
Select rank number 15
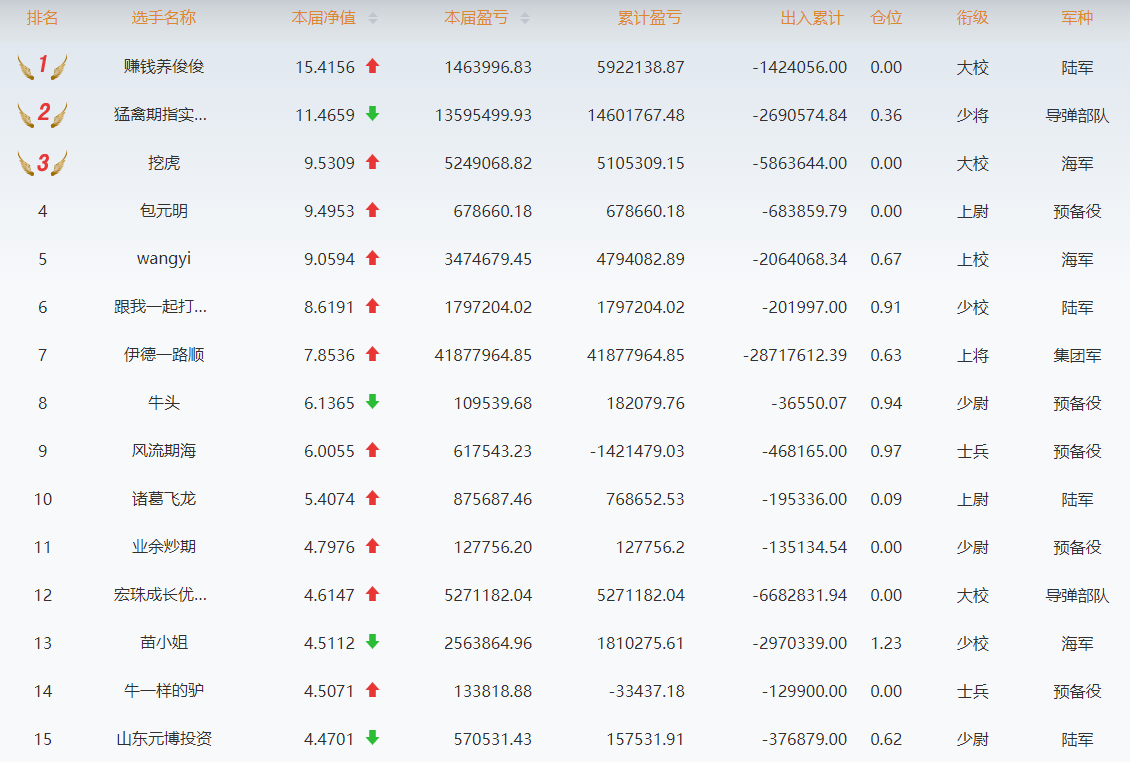[x=43, y=739]
